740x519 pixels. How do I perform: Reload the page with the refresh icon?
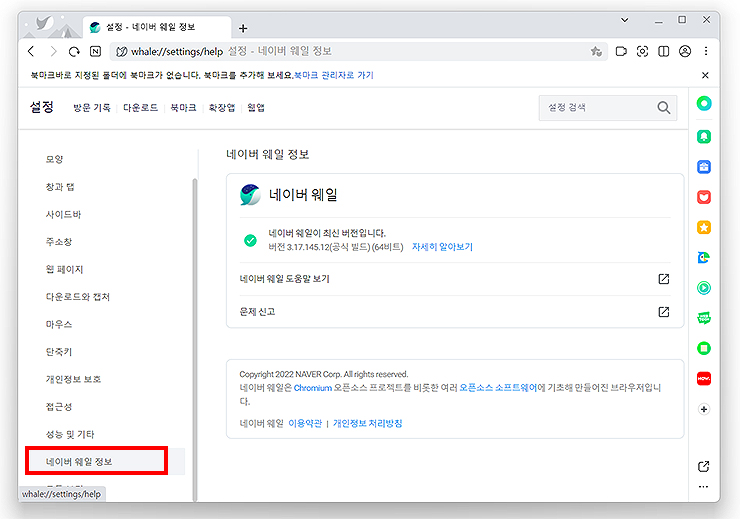tap(74, 51)
